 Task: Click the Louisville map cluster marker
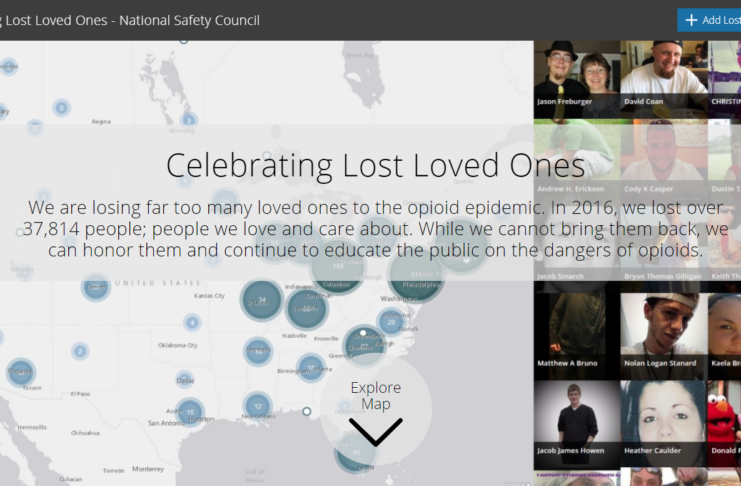307,309
